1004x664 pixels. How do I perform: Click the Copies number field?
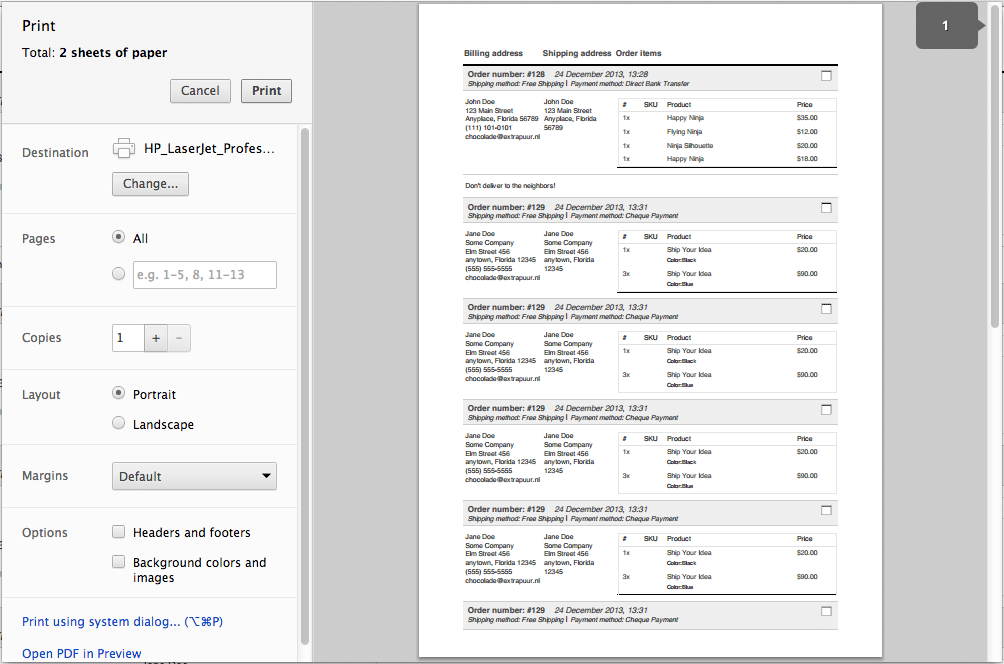(x=128, y=338)
